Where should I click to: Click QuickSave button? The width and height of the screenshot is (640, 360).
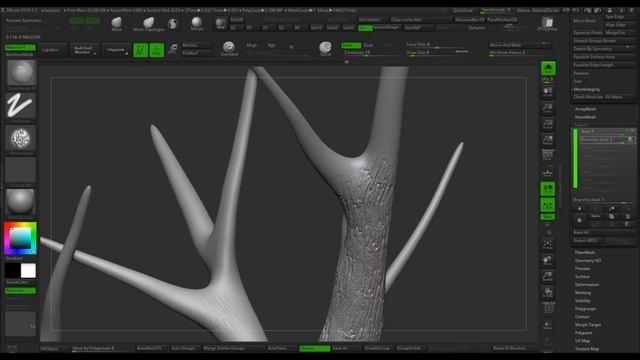pos(464,11)
